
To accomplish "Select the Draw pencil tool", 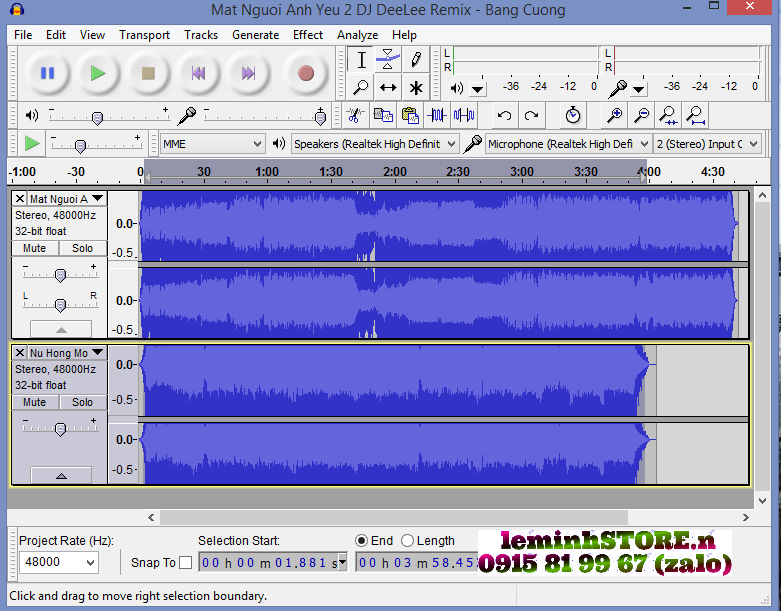I will tap(415, 60).
